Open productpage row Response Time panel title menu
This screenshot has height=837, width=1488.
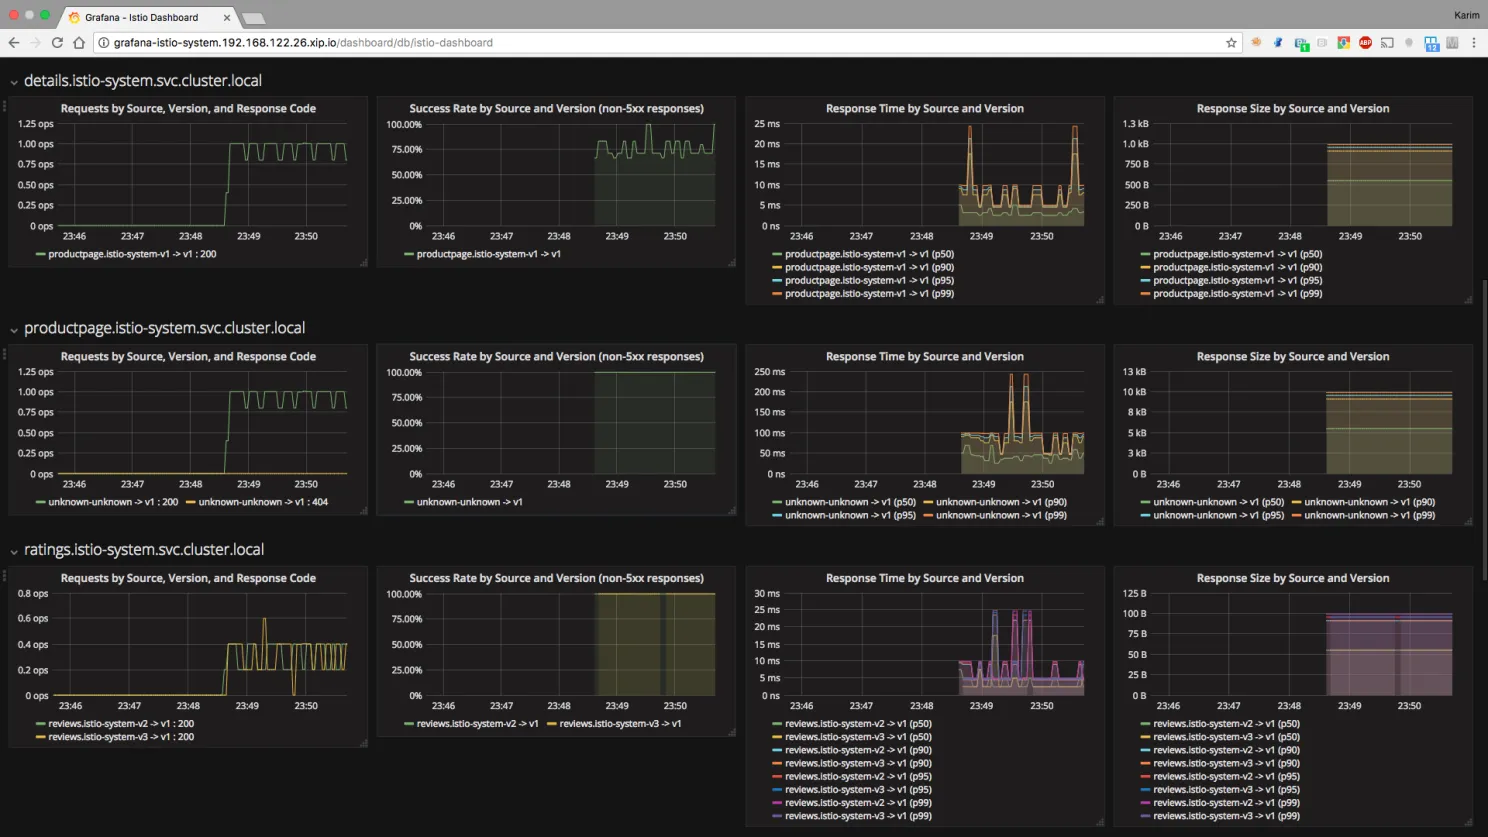click(x=925, y=356)
